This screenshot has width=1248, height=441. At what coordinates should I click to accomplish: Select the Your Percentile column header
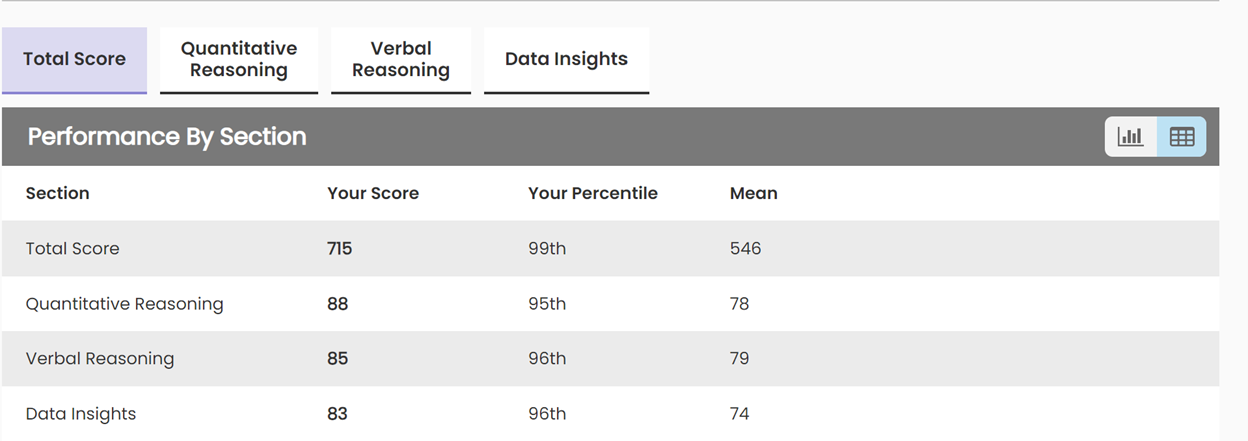(593, 193)
